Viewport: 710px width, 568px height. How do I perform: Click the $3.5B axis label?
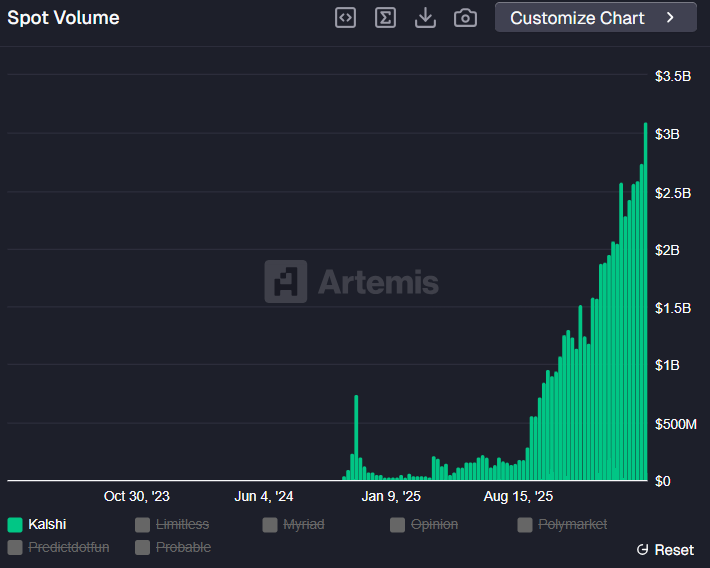point(673,76)
